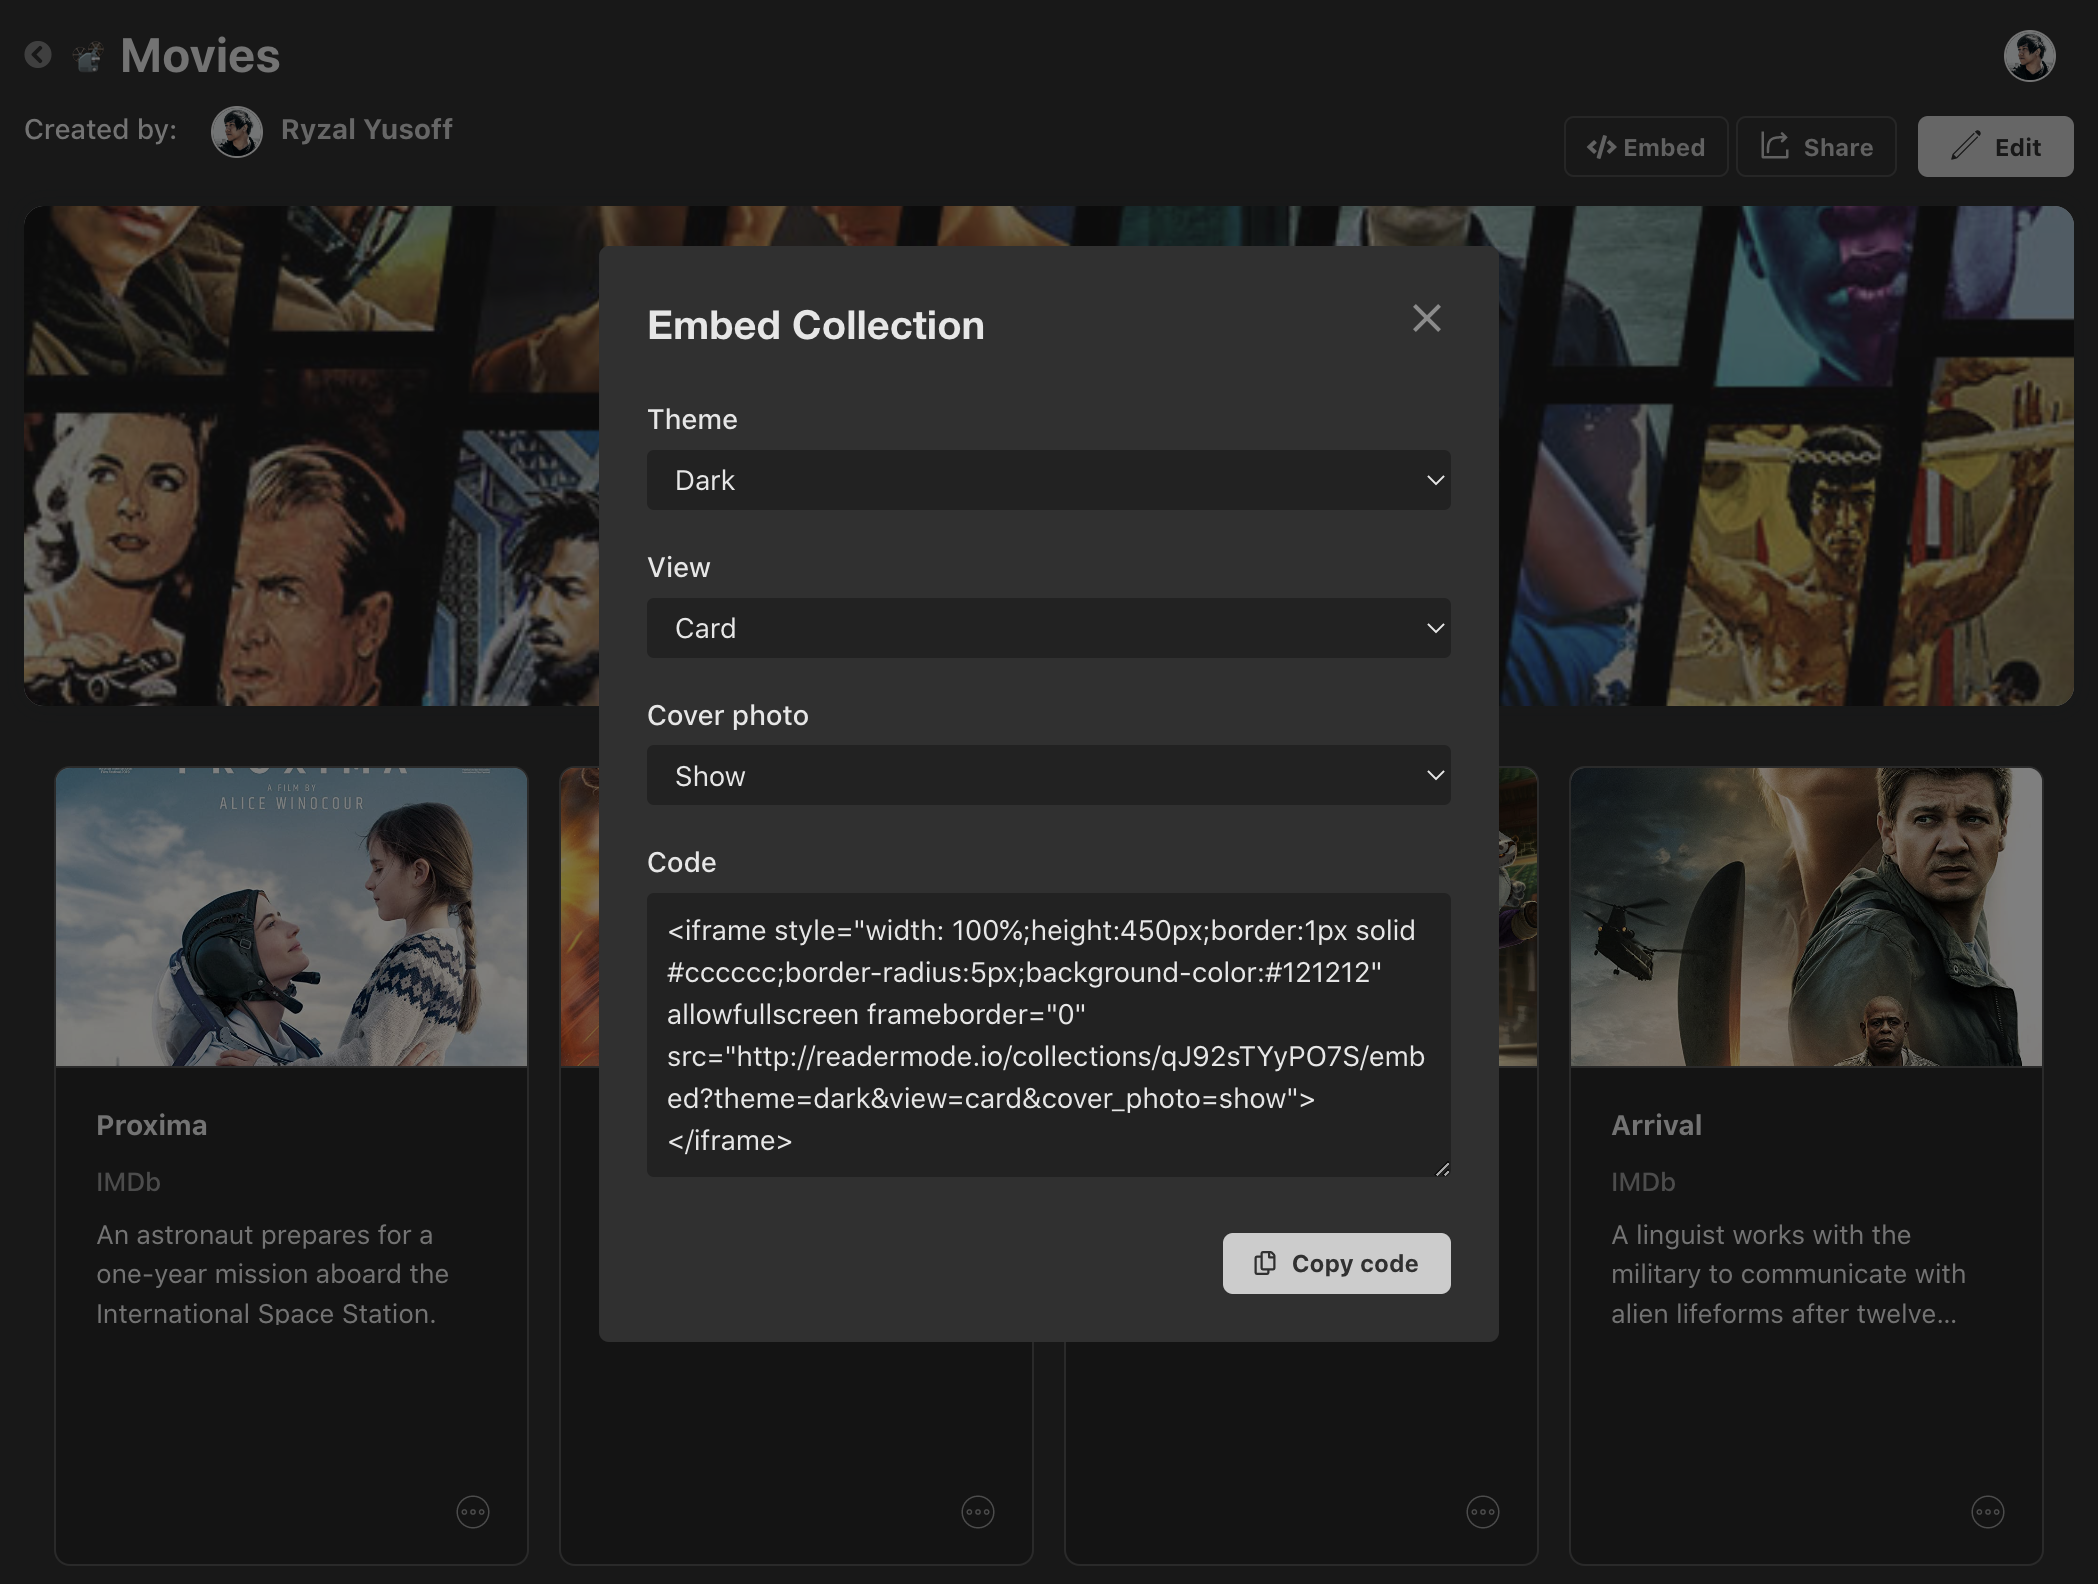Open the author name Ryzal Yusoff
The height and width of the screenshot is (1584, 2098).
click(x=366, y=129)
